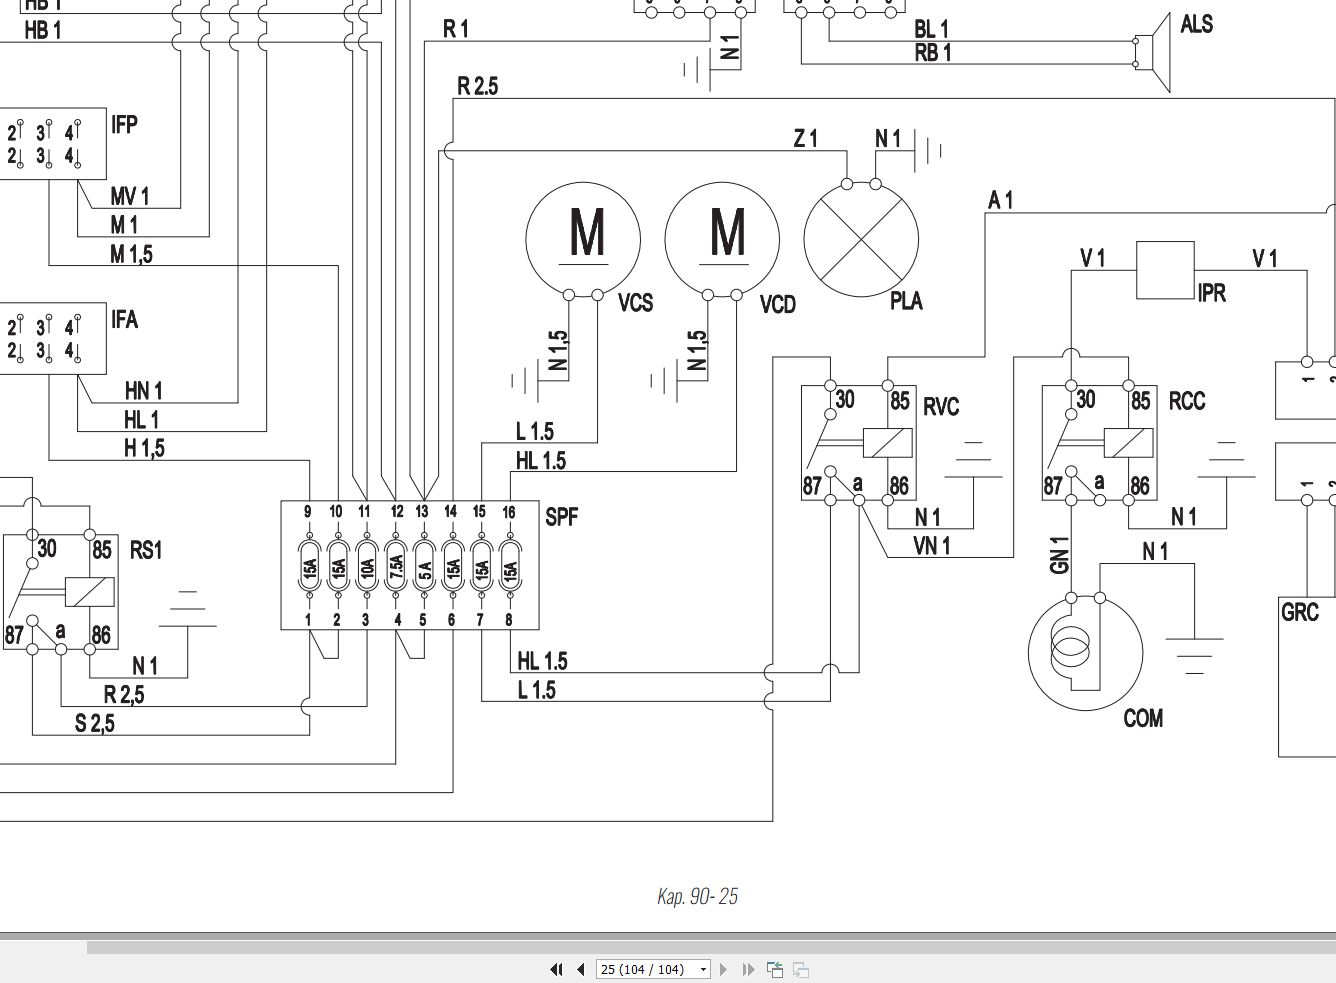
Task: Click the next view icon
Action: 800,969
